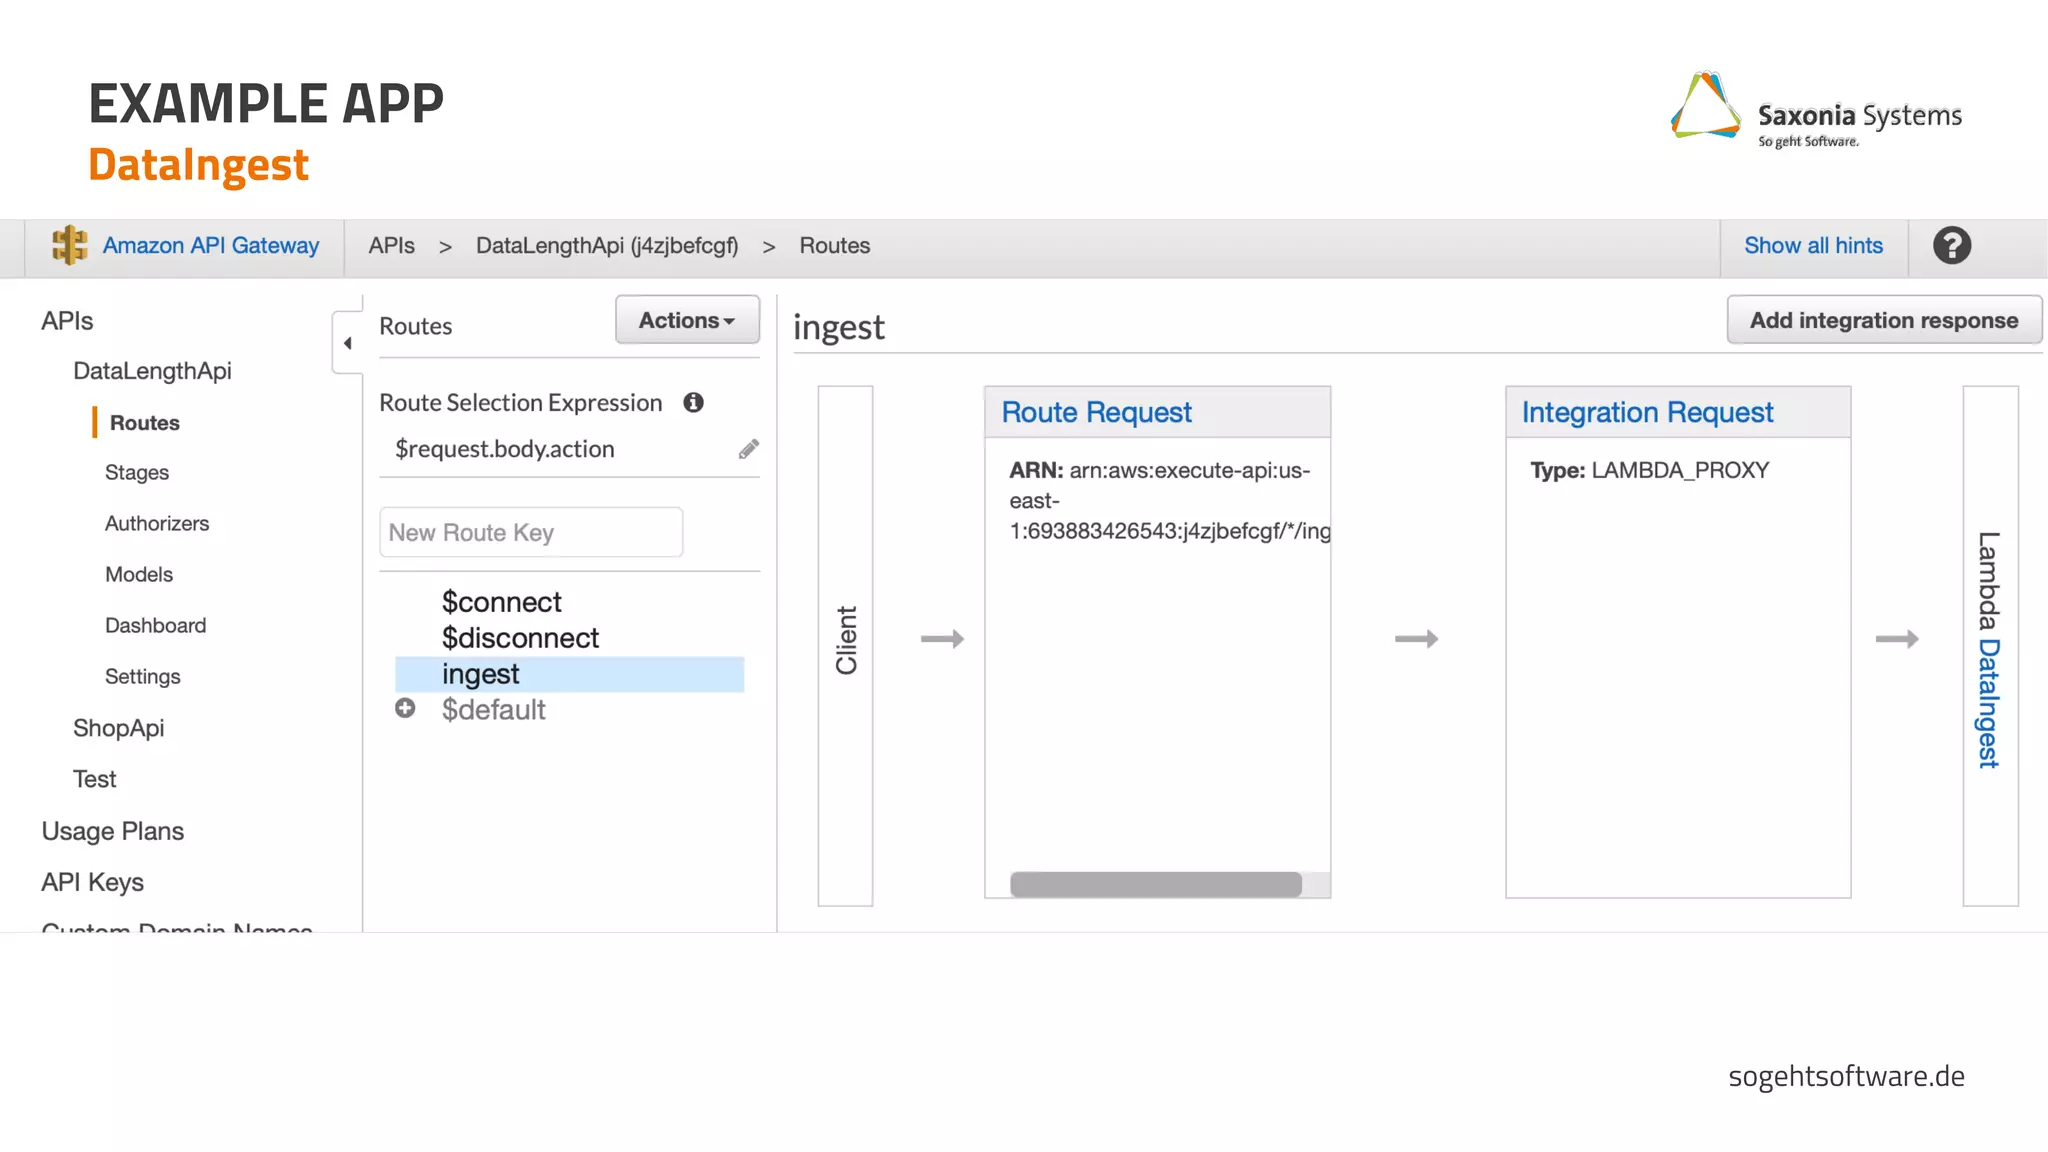Select the $default route
This screenshot has width=2048, height=1152.
pyautogui.click(x=494, y=710)
